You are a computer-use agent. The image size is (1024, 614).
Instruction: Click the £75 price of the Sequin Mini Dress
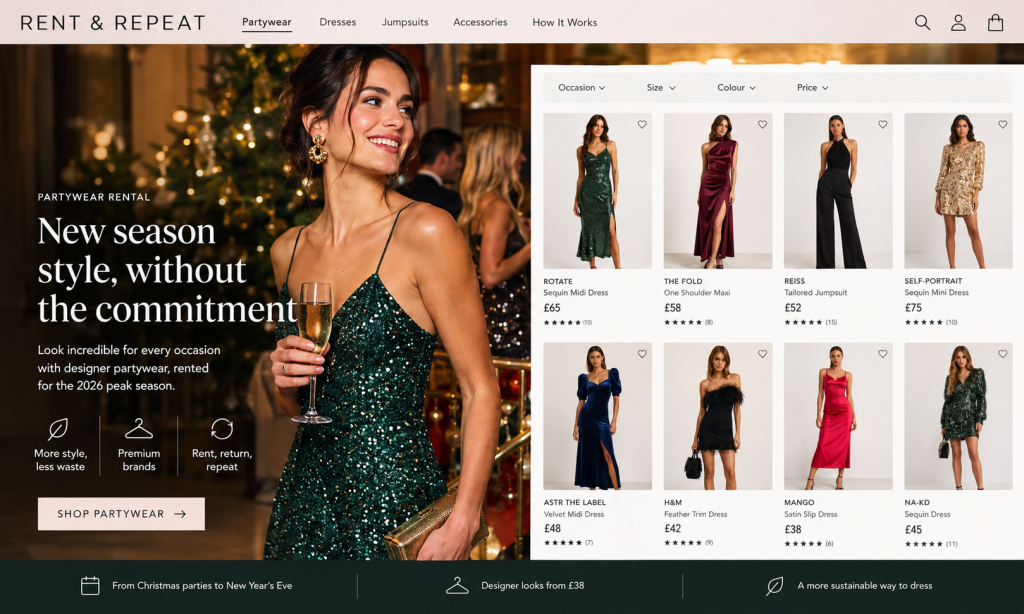[x=913, y=308]
